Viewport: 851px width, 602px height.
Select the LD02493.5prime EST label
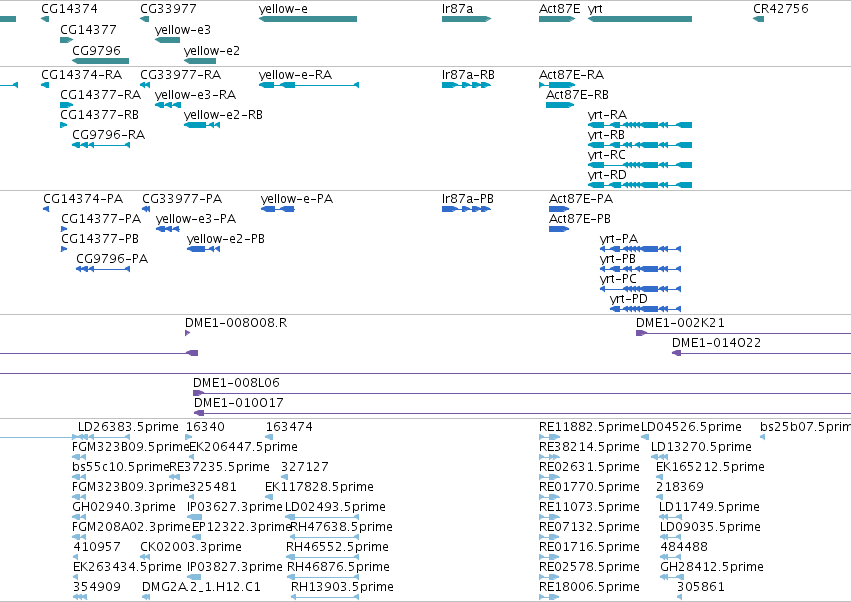(x=335, y=506)
